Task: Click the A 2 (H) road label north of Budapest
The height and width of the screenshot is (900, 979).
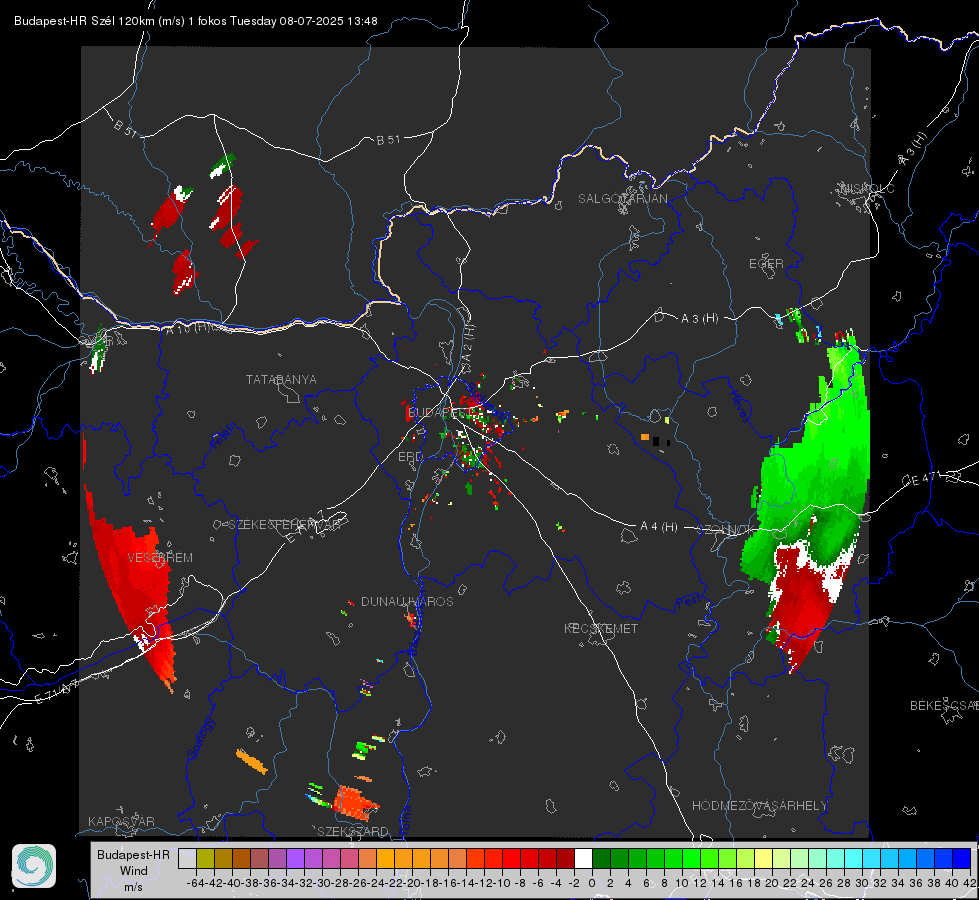Action: 467,344
